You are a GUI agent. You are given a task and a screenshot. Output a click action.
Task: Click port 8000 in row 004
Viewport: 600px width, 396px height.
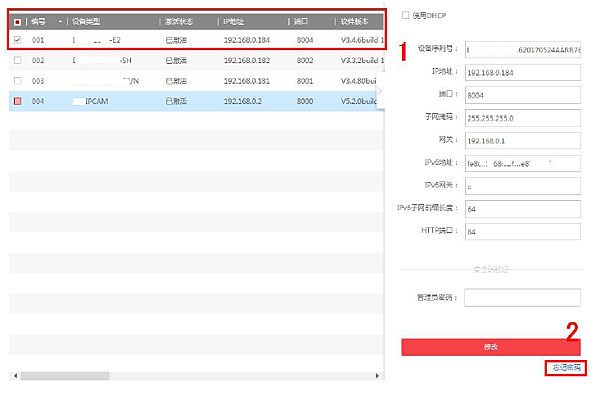tap(305, 101)
